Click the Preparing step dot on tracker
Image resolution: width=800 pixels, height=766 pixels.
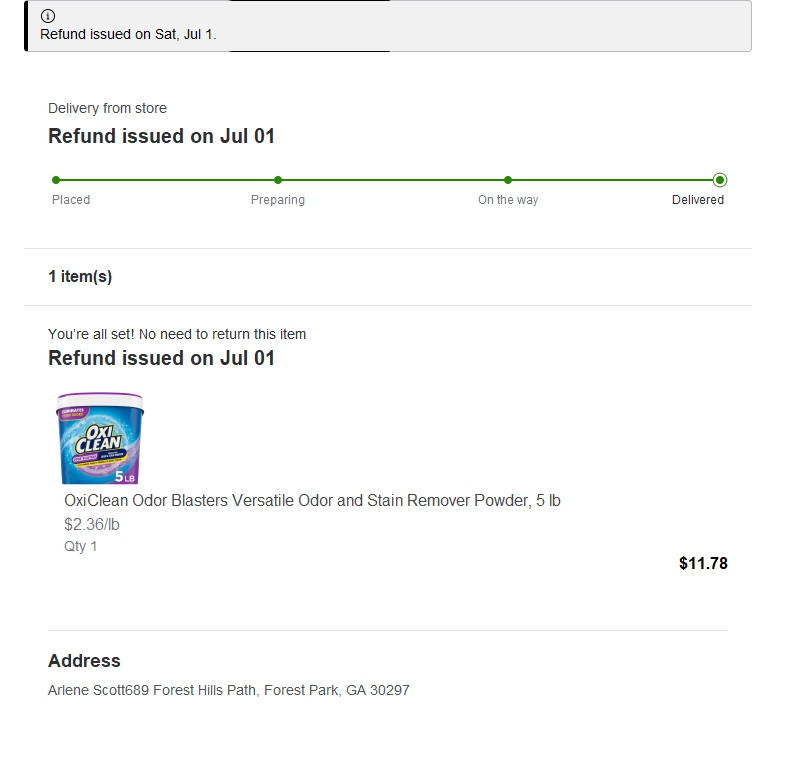click(278, 180)
